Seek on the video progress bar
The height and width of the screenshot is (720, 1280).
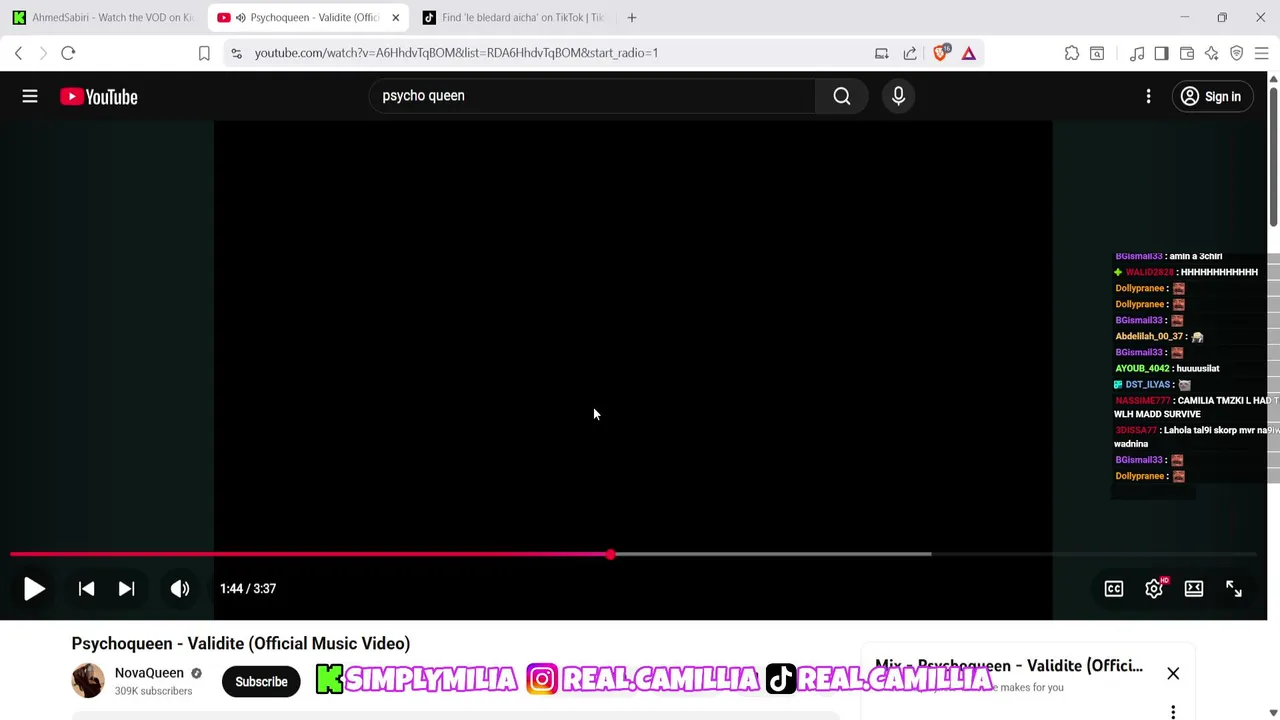pos(633,554)
